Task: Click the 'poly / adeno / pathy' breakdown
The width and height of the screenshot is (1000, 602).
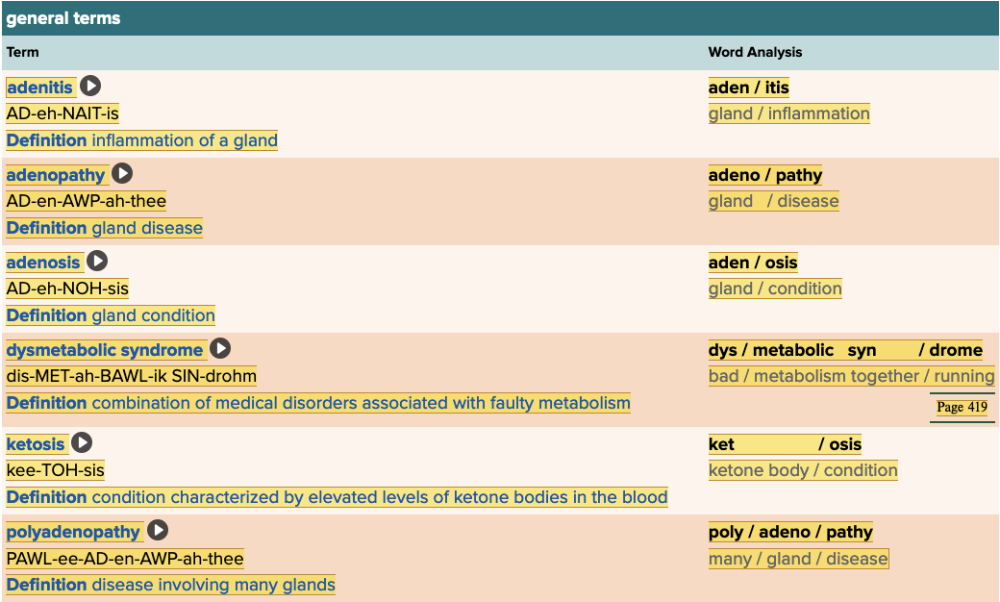Action: 790,532
